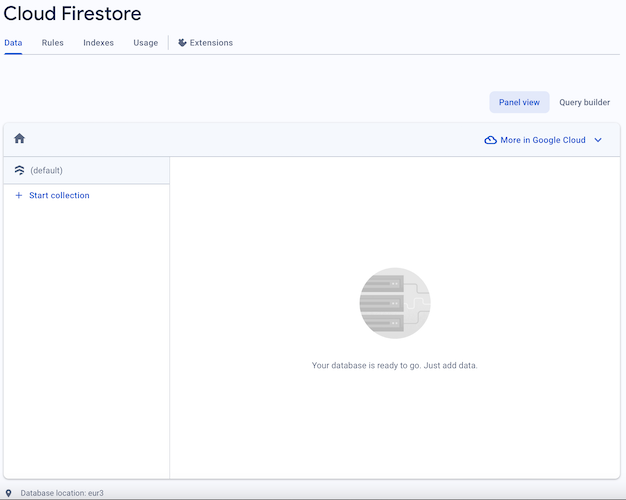Switch to Query builder

coord(584,102)
